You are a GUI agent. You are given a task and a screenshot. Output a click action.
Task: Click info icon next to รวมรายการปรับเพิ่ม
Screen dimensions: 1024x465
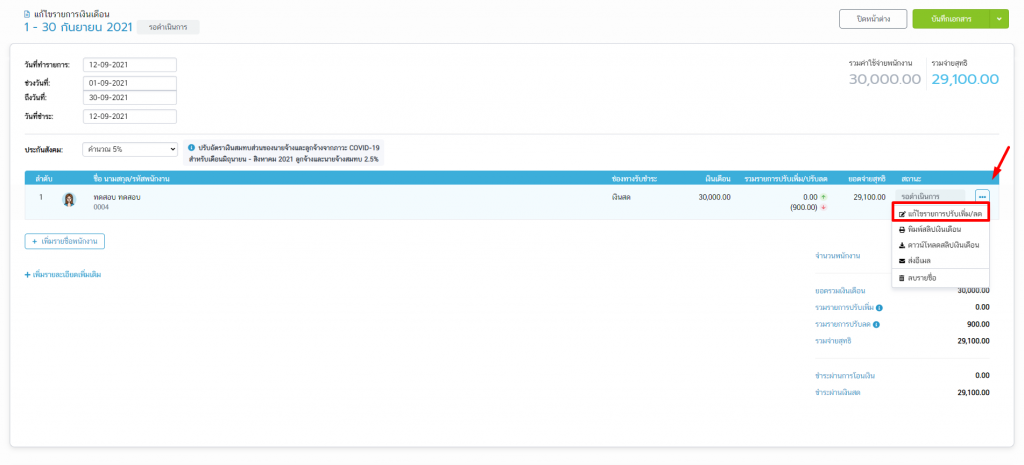tap(879, 307)
